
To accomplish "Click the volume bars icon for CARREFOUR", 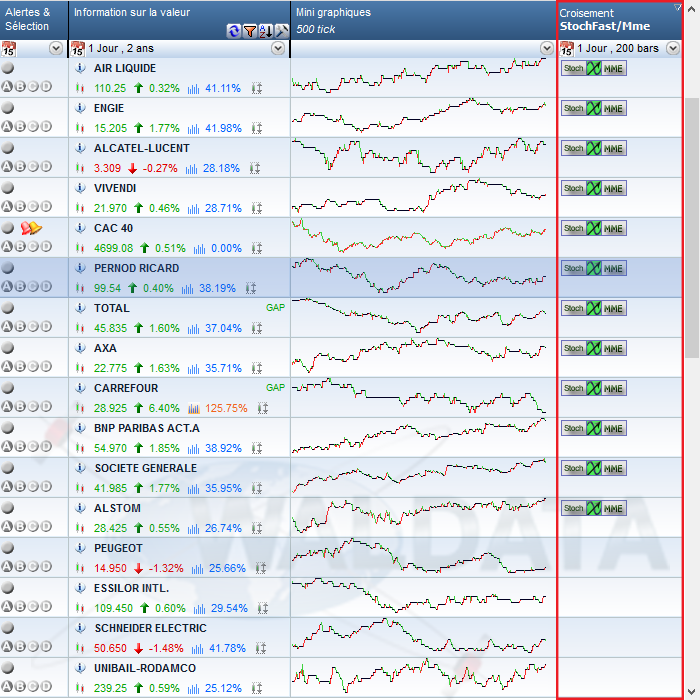I will (x=194, y=408).
